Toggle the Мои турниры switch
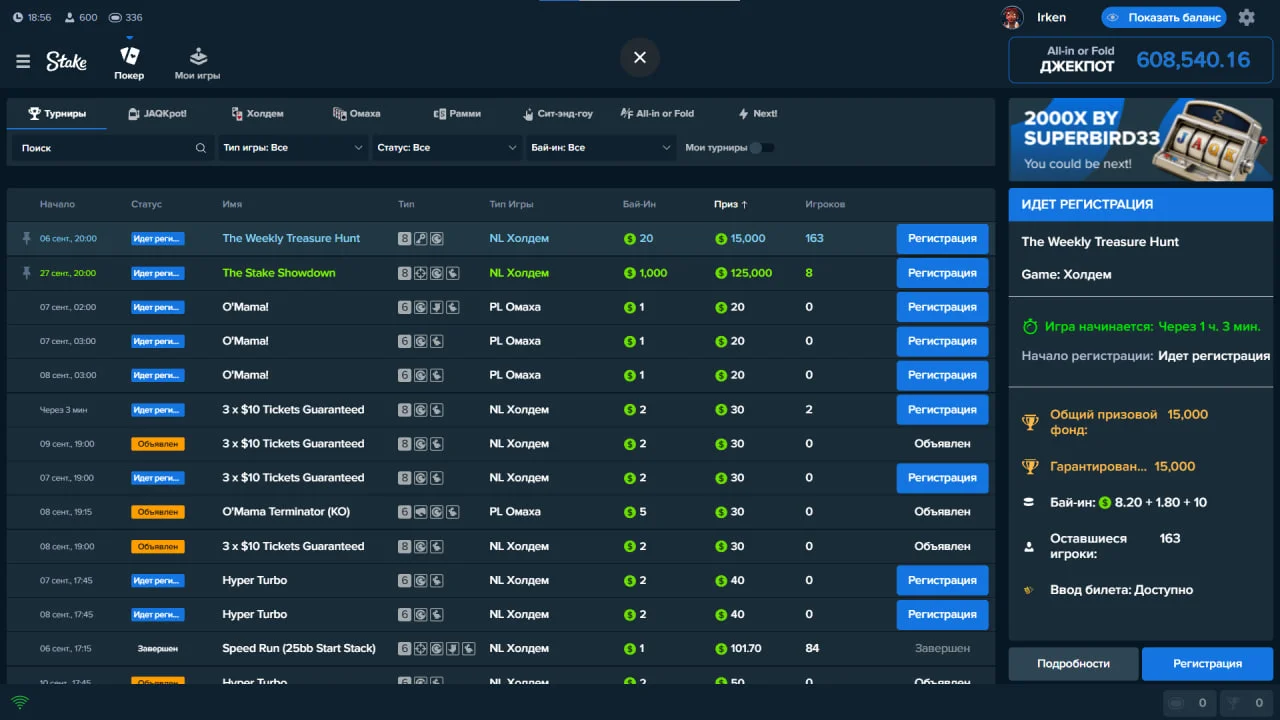 pos(762,148)
